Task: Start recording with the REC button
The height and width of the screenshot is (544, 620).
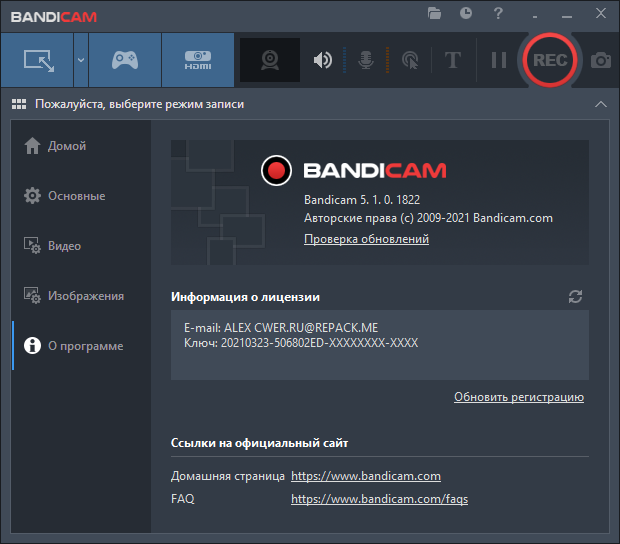Action: [x=550, y=60]
